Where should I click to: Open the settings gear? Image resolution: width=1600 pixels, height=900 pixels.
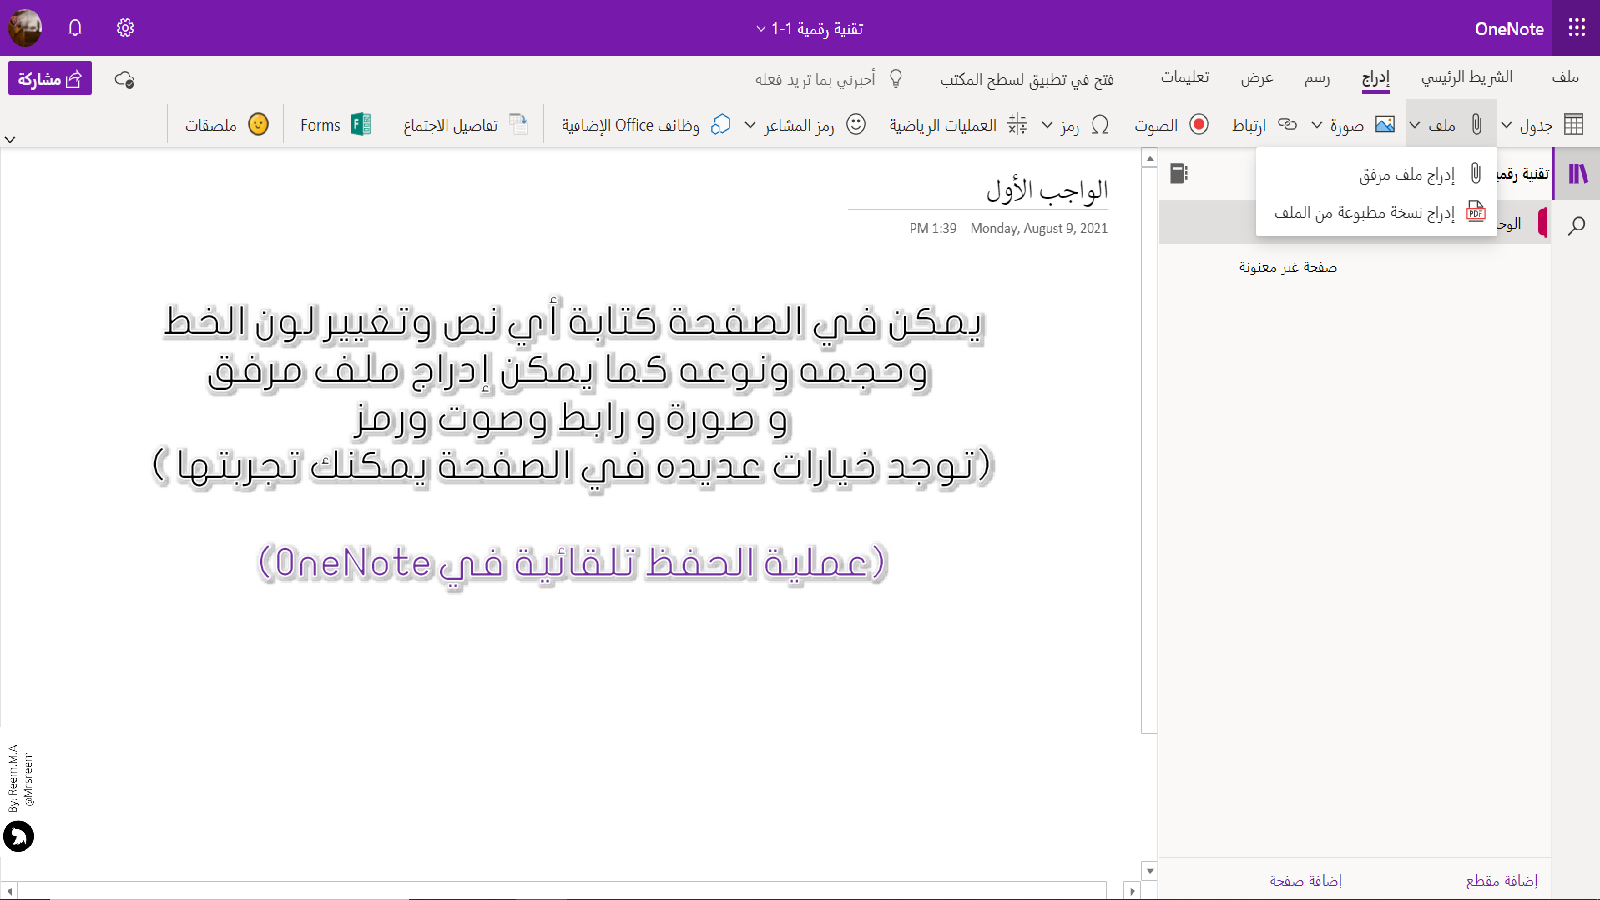[125, 28]
